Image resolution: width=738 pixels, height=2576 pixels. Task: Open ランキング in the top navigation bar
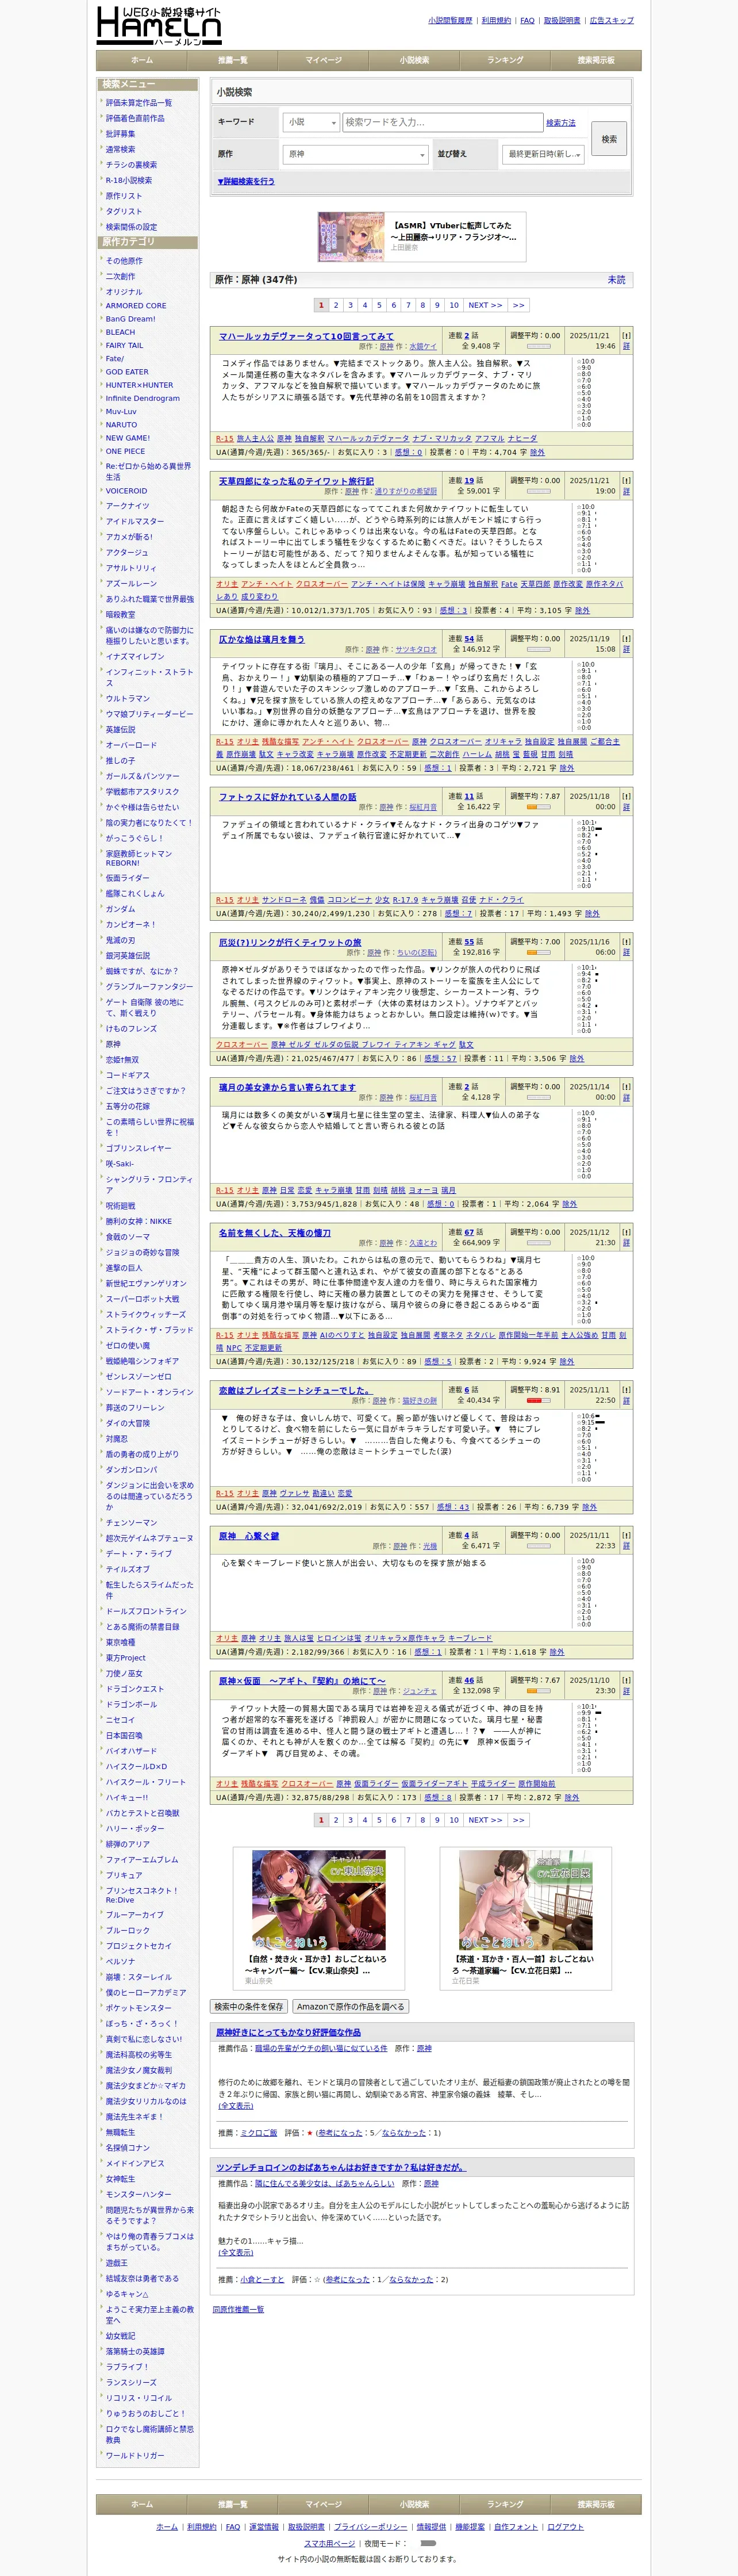click(505, 60)
